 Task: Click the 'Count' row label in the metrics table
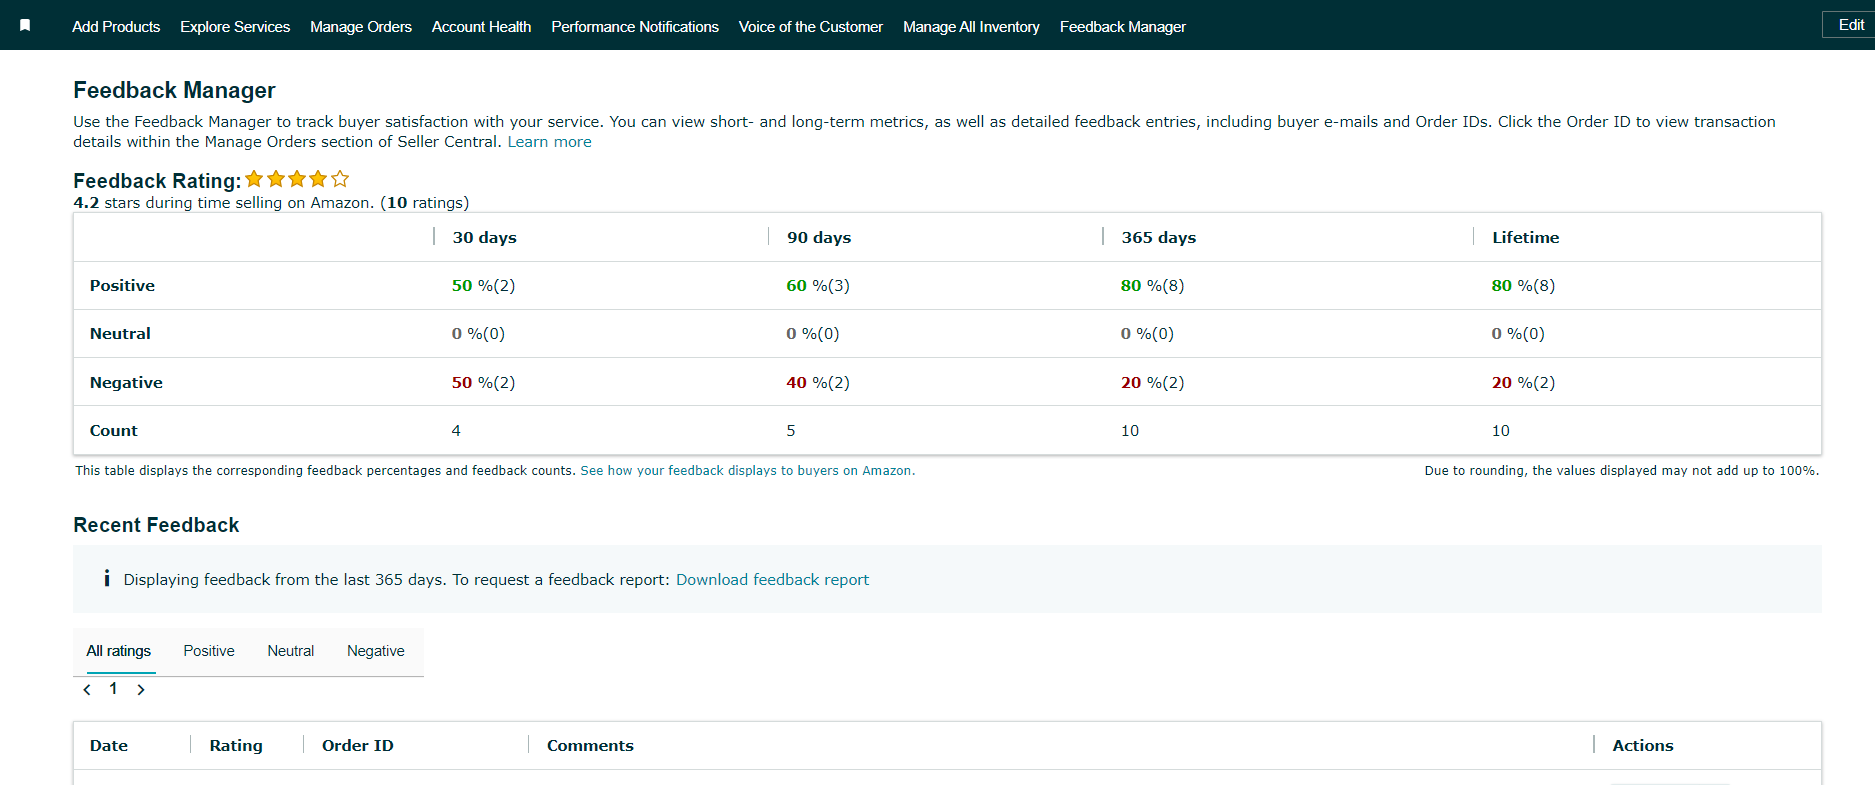114,431
